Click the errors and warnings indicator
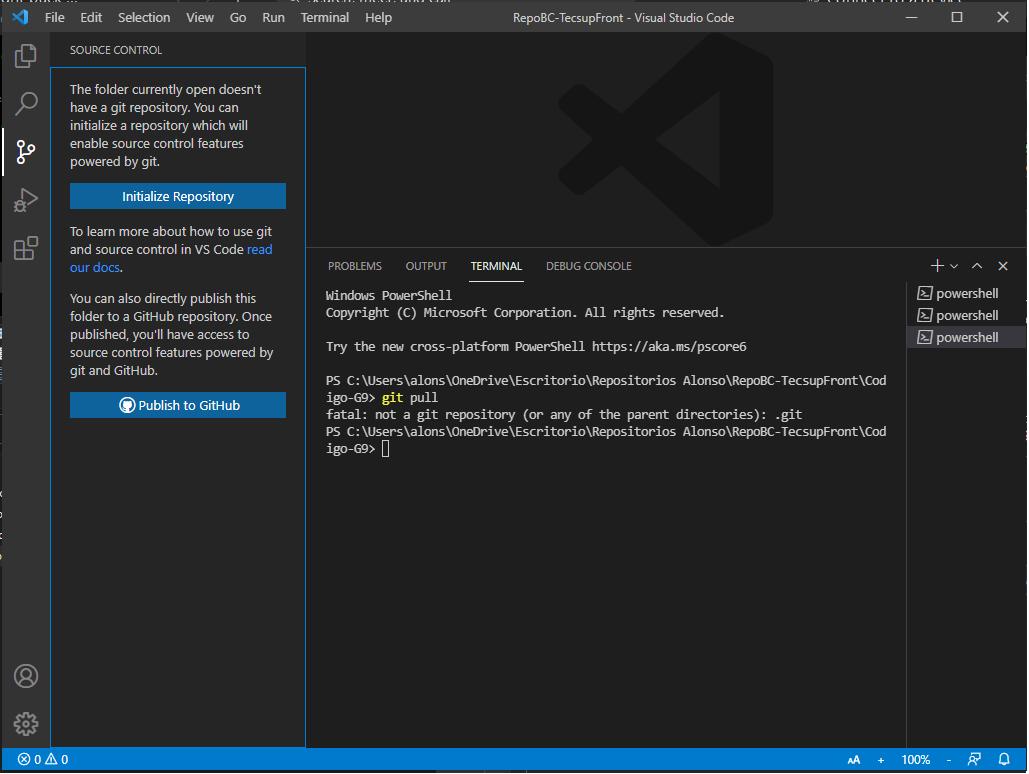The height and width of the screenshot is (774, 1029). pyautogui.click(x=40, y=759)
